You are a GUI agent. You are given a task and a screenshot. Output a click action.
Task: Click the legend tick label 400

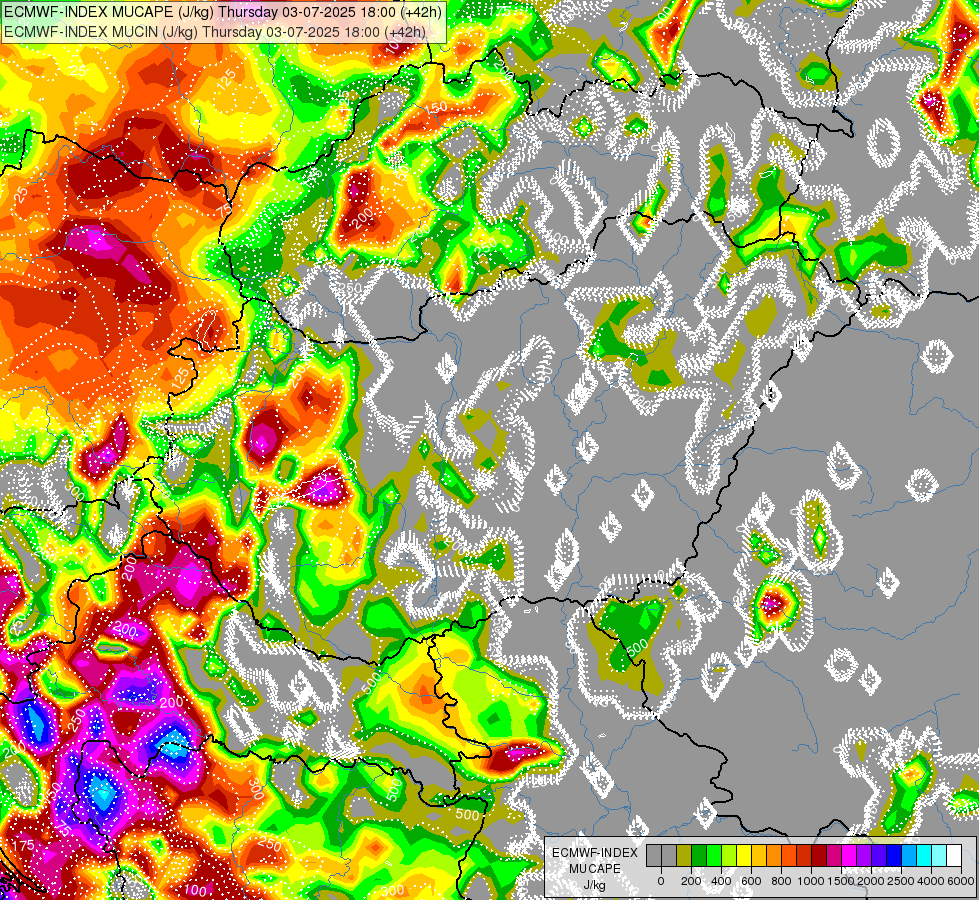click(x=721, y=881)
